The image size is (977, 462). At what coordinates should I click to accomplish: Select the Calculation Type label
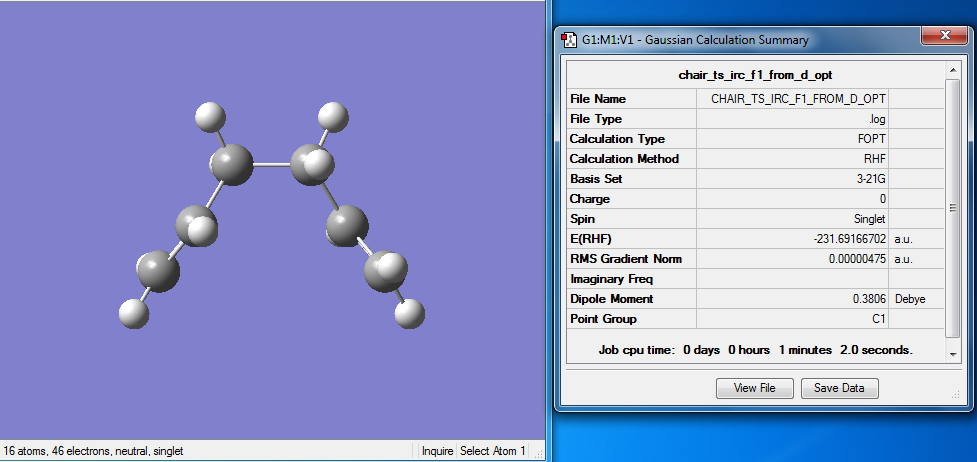coord(617,139)
